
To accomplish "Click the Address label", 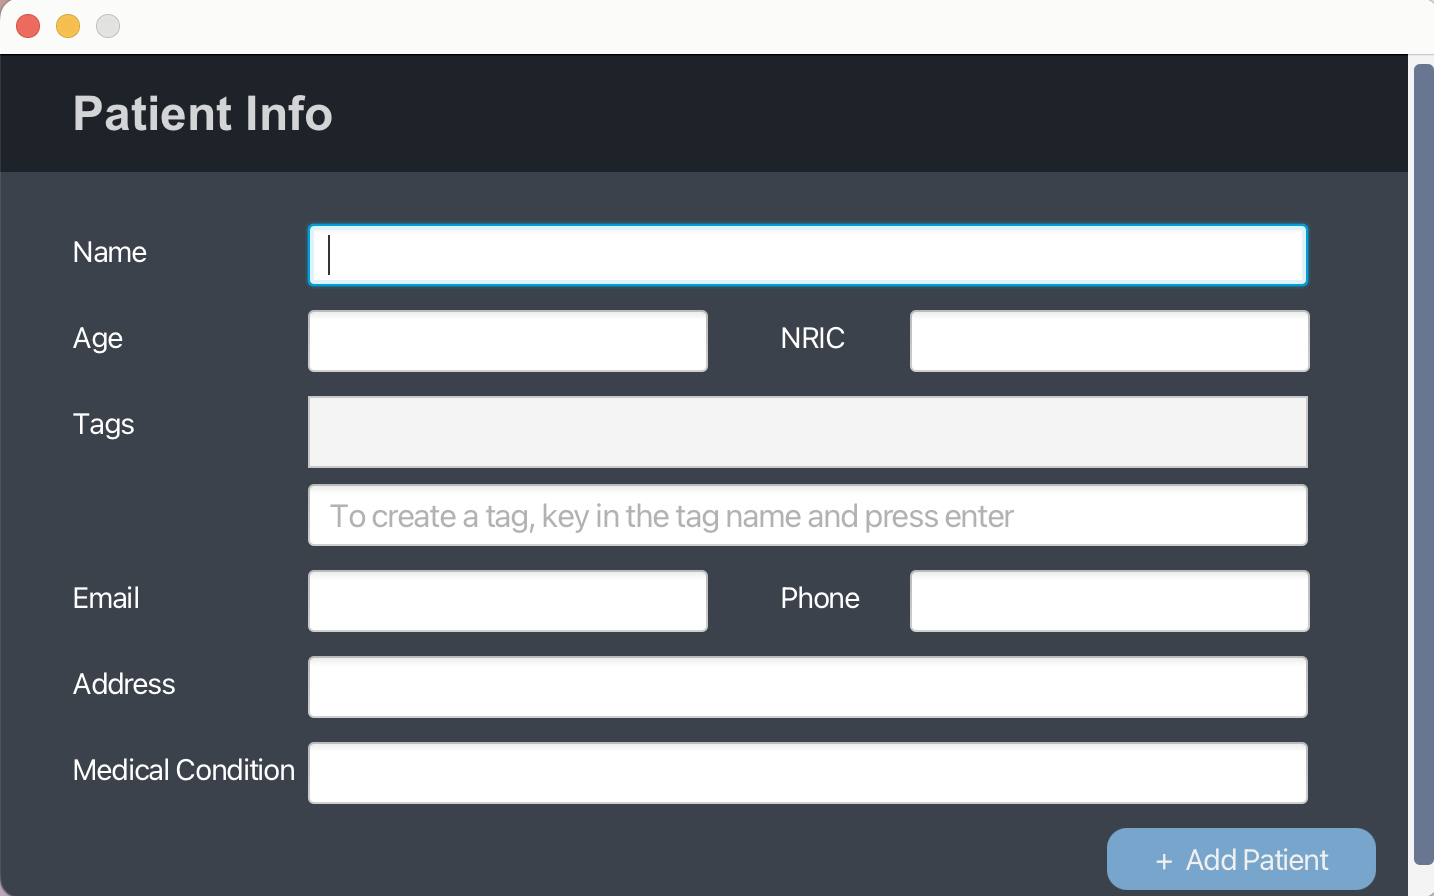I will pyautogui.click(x=124, y=684).
